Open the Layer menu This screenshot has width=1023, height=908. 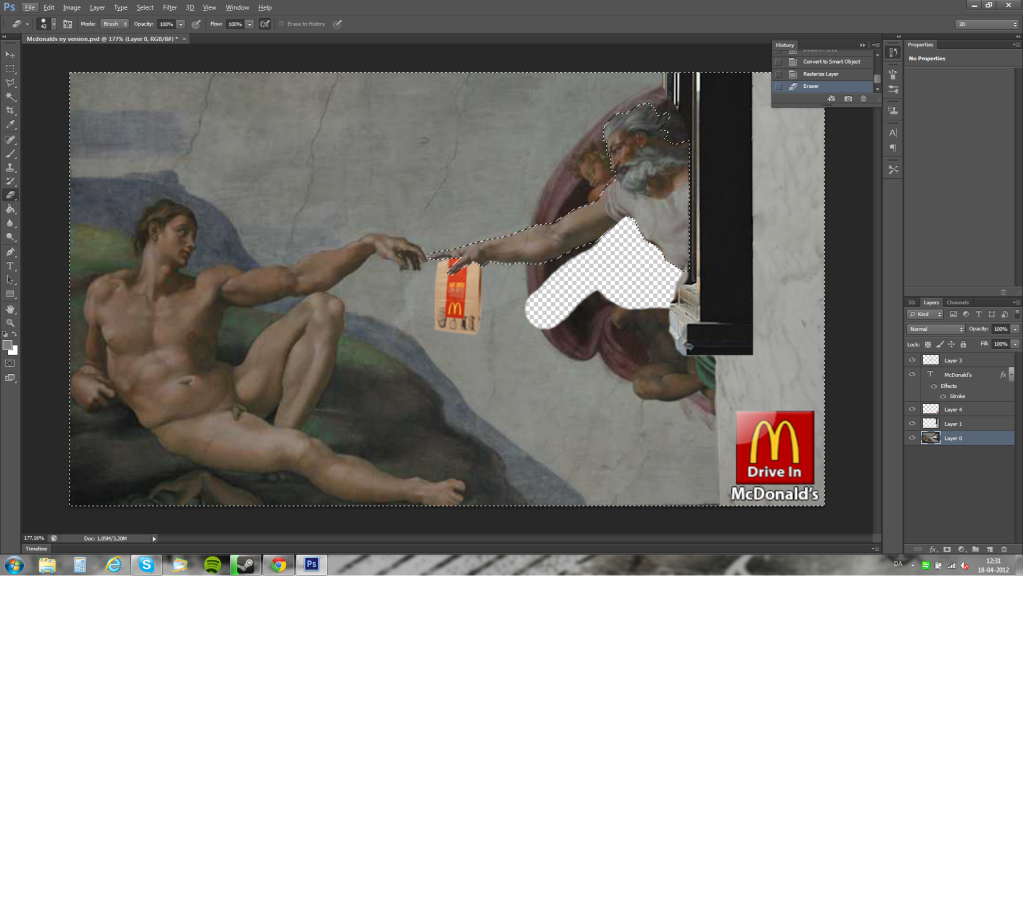[x=97, y=8]
